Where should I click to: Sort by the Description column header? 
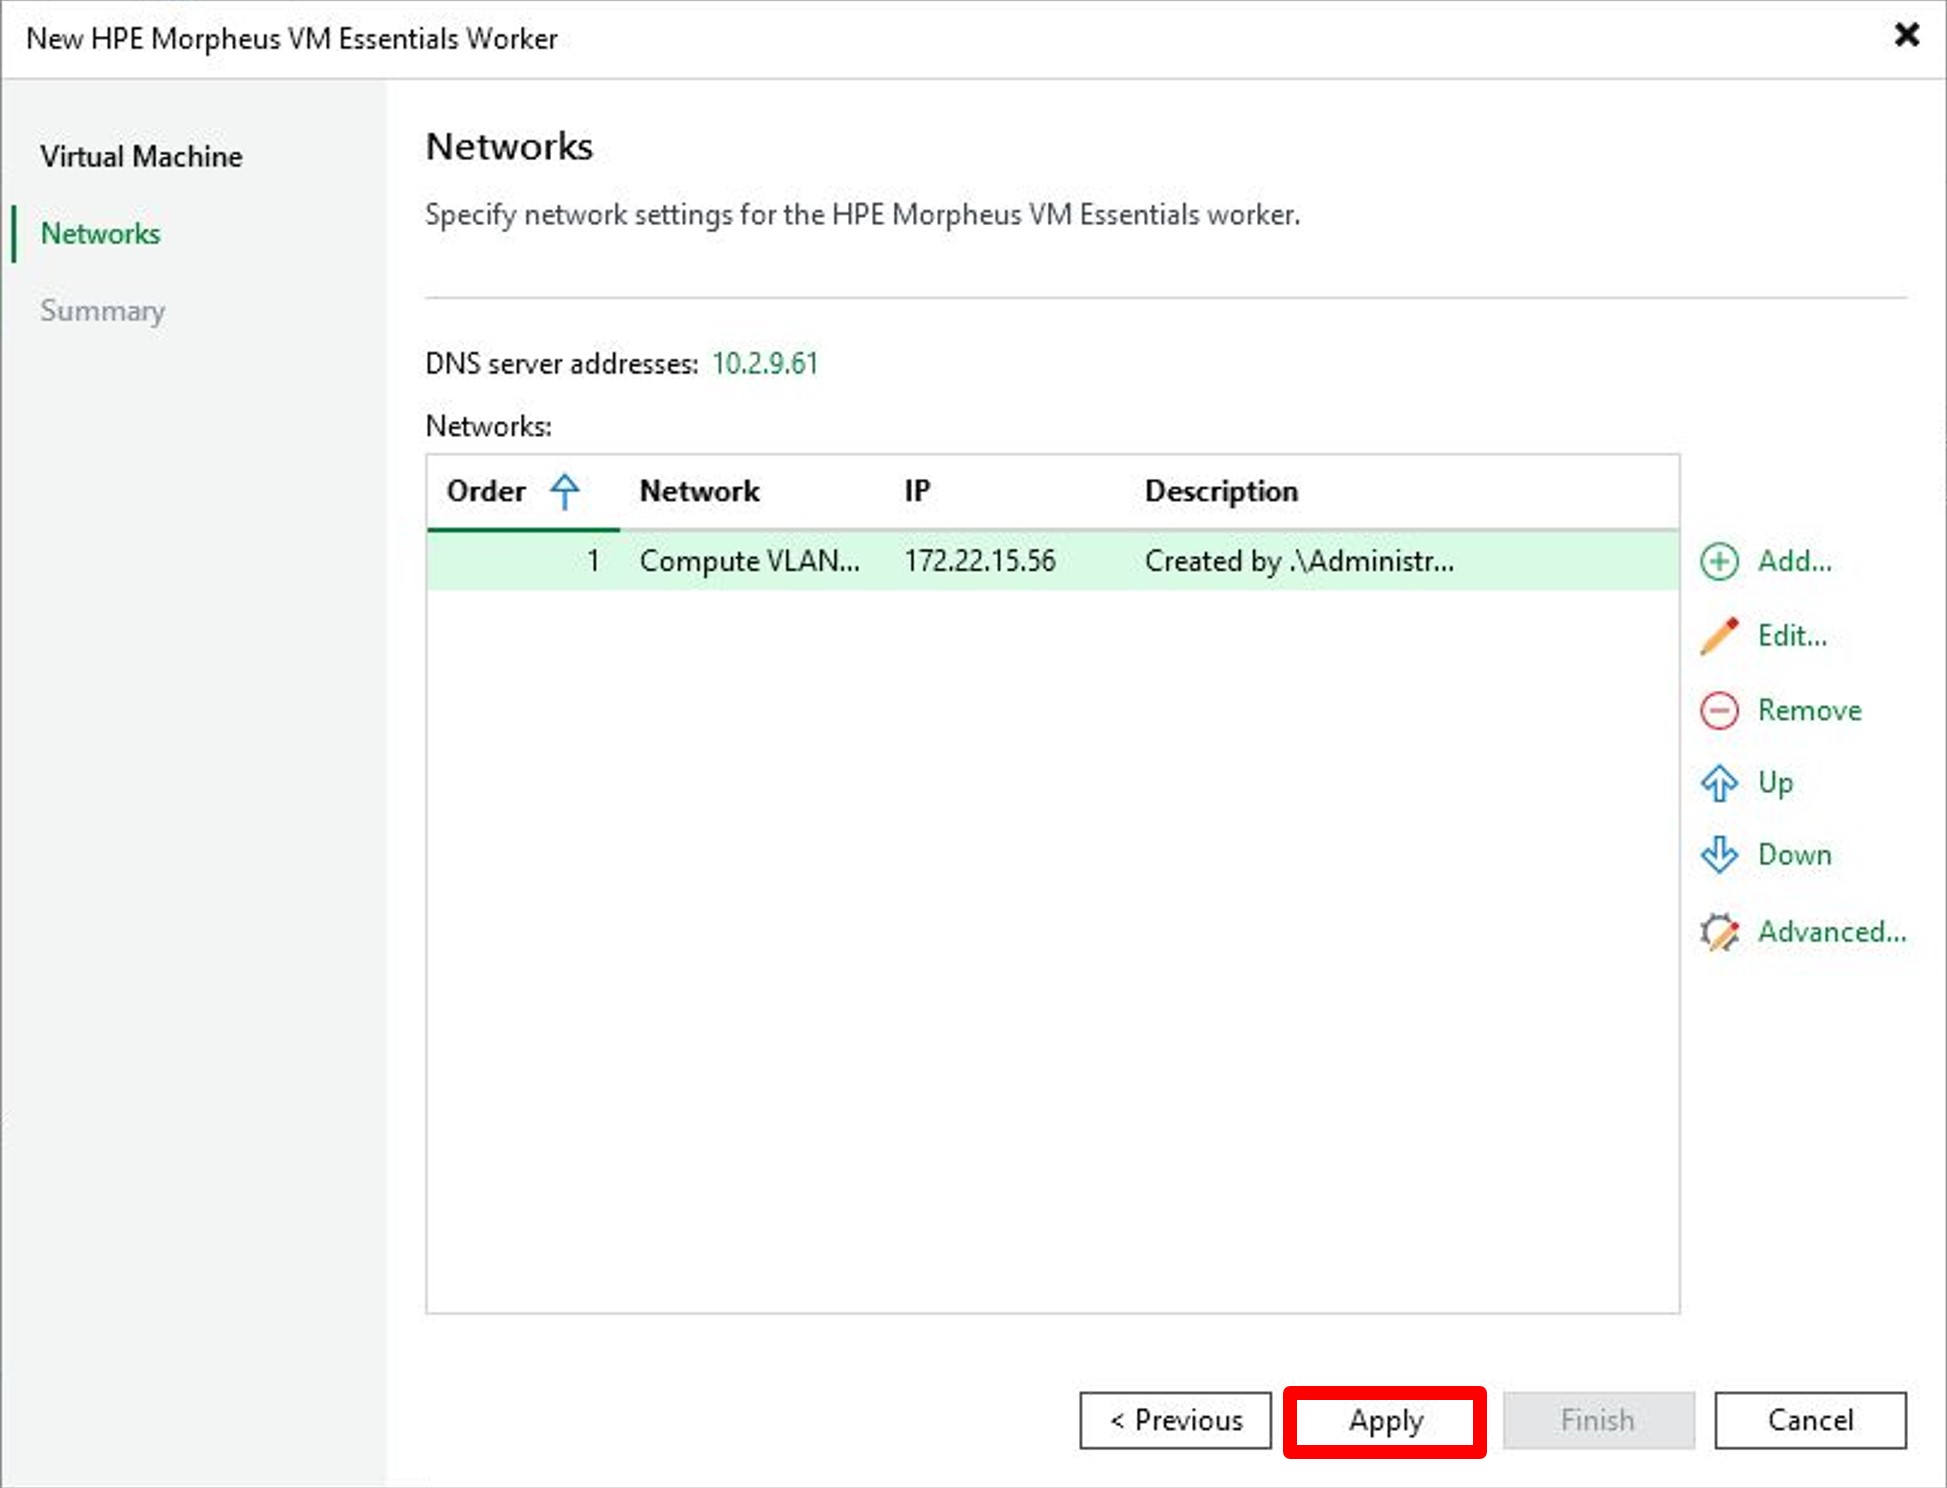pos(1221,491)
